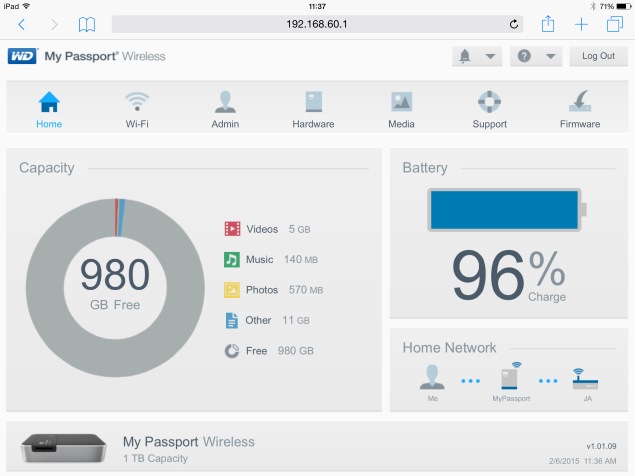Tap the status bar Wi-Fi icon

tap(27, 6)
